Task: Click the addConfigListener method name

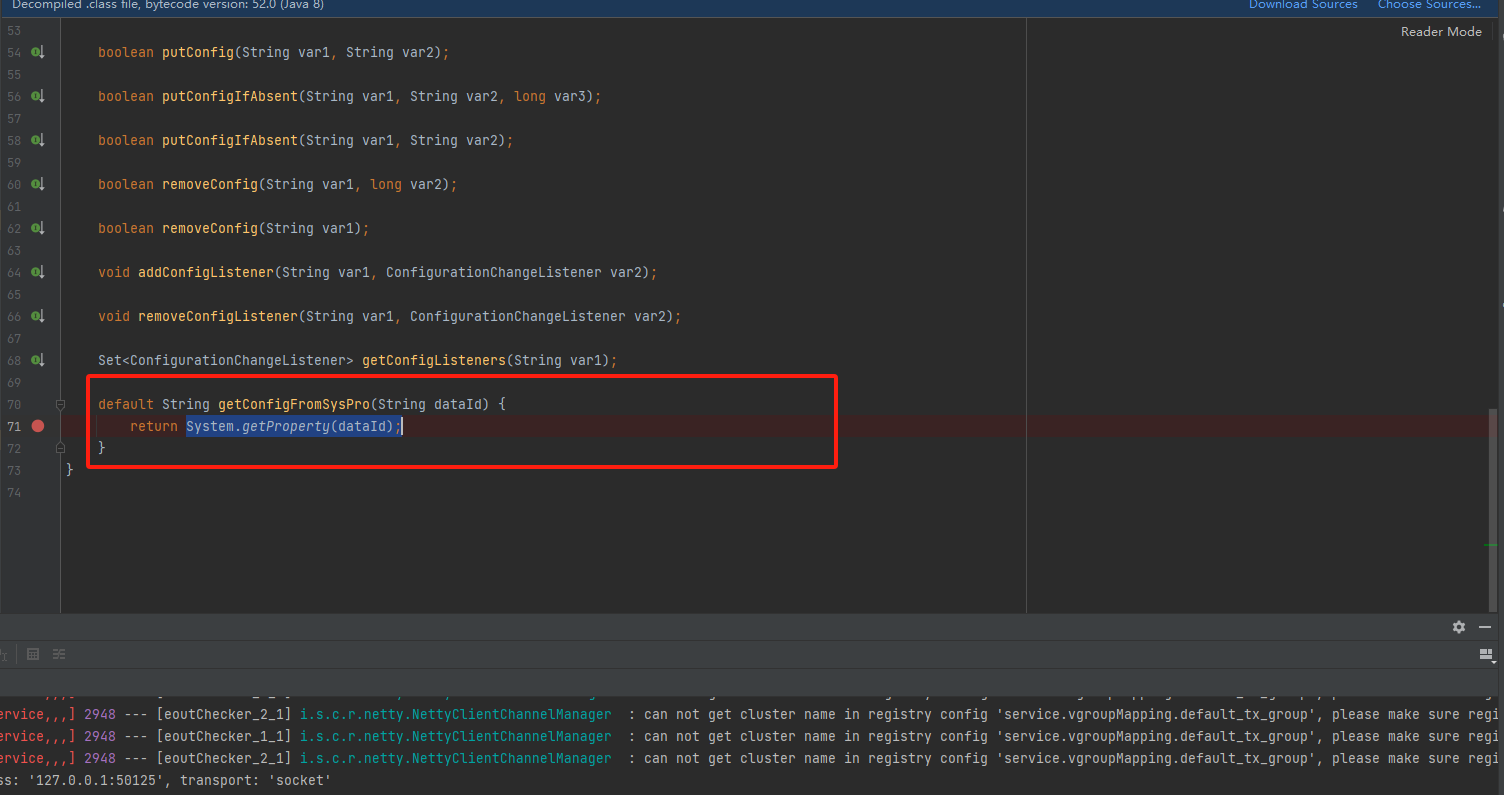Action: (206, 272)
